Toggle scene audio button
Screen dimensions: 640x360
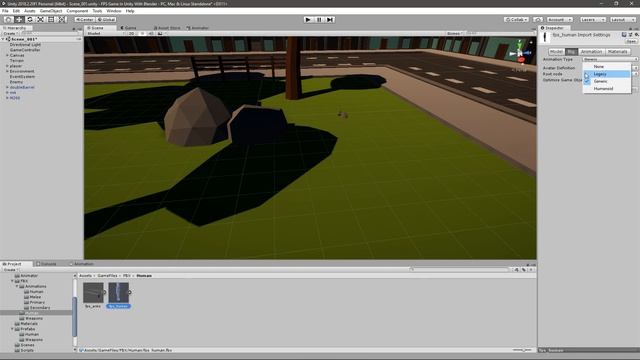151,33
